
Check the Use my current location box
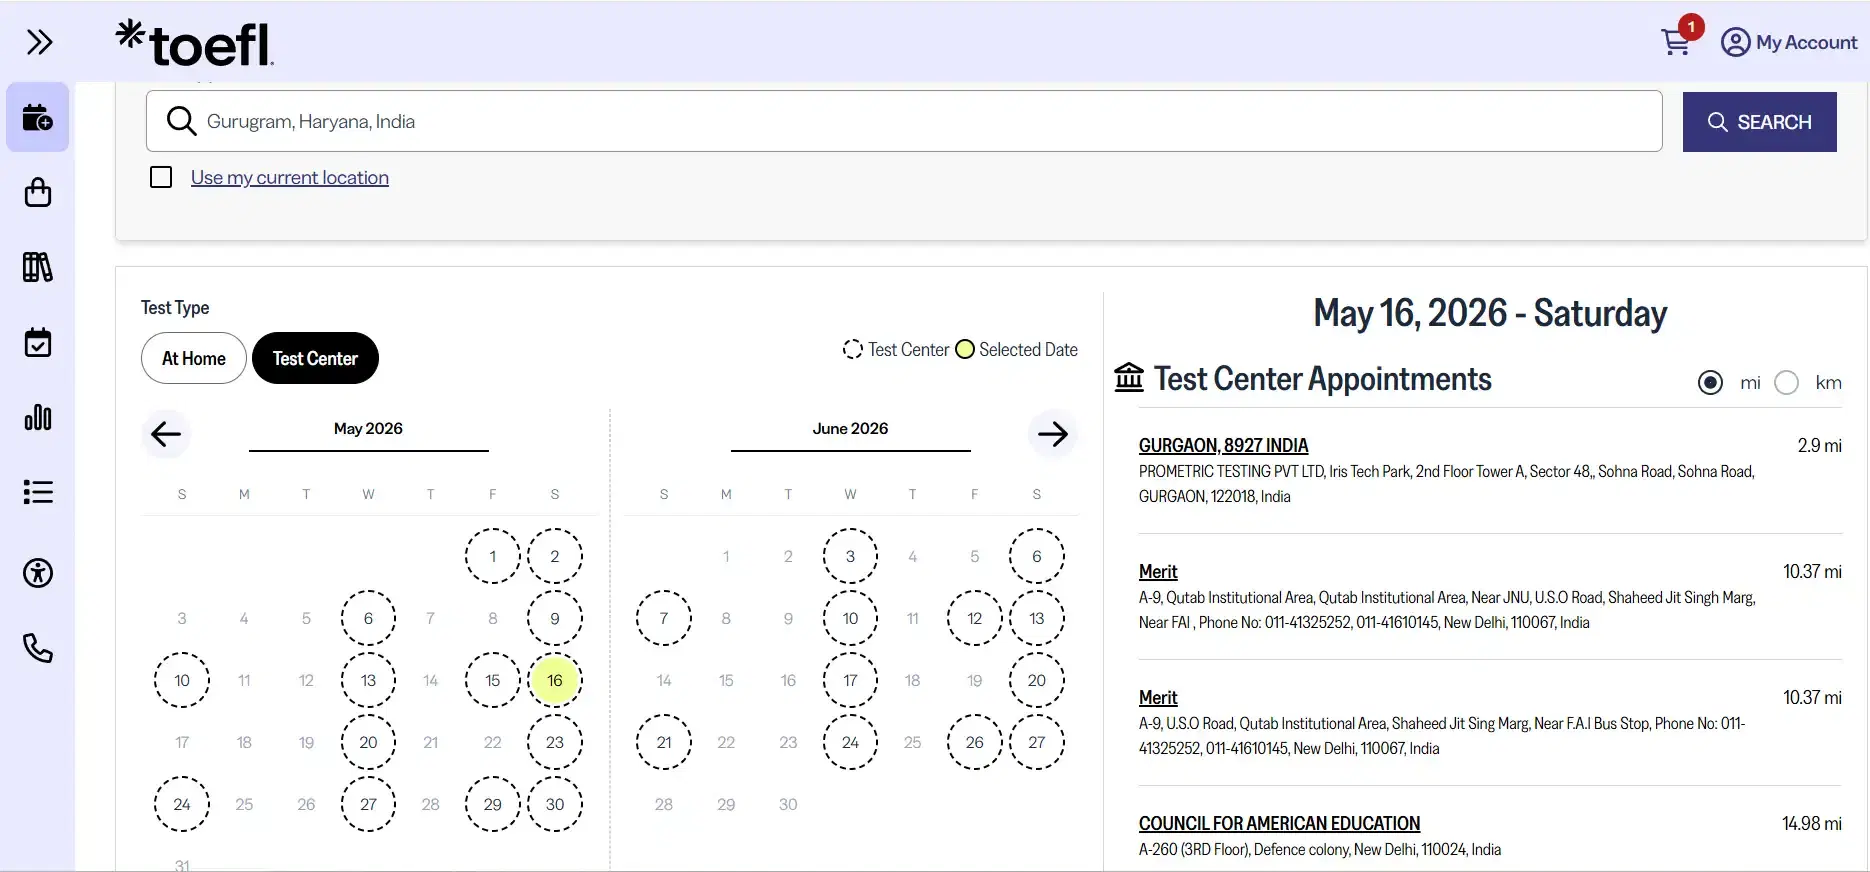coord(161,177)
